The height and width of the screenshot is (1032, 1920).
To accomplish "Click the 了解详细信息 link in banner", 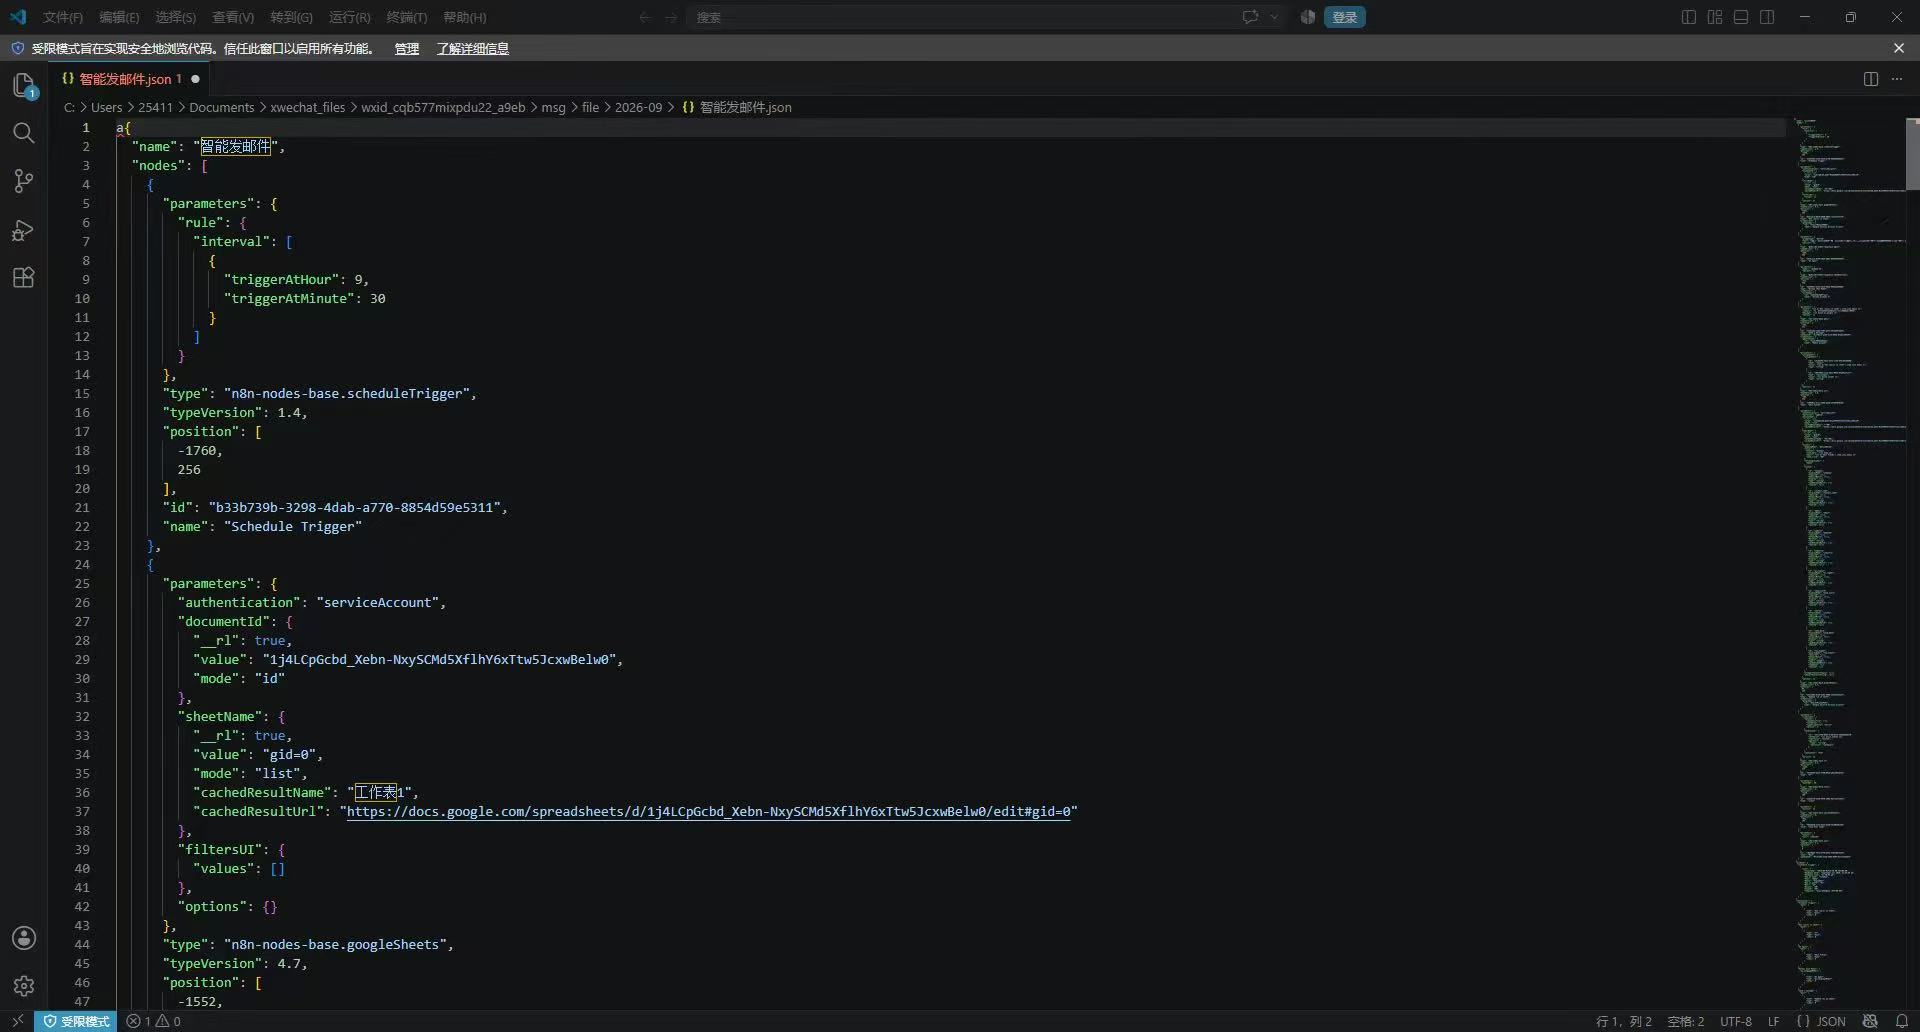I will point(472,48).
